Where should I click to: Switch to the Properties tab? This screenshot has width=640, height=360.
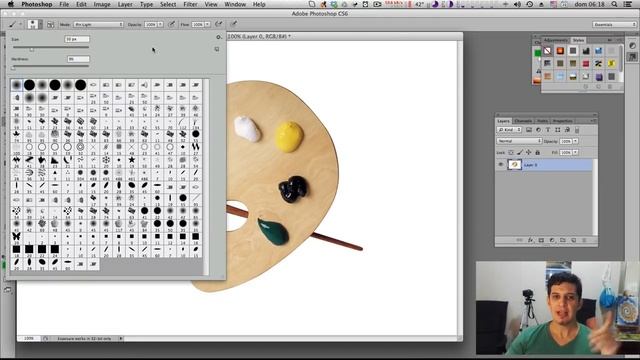[562, 121]
